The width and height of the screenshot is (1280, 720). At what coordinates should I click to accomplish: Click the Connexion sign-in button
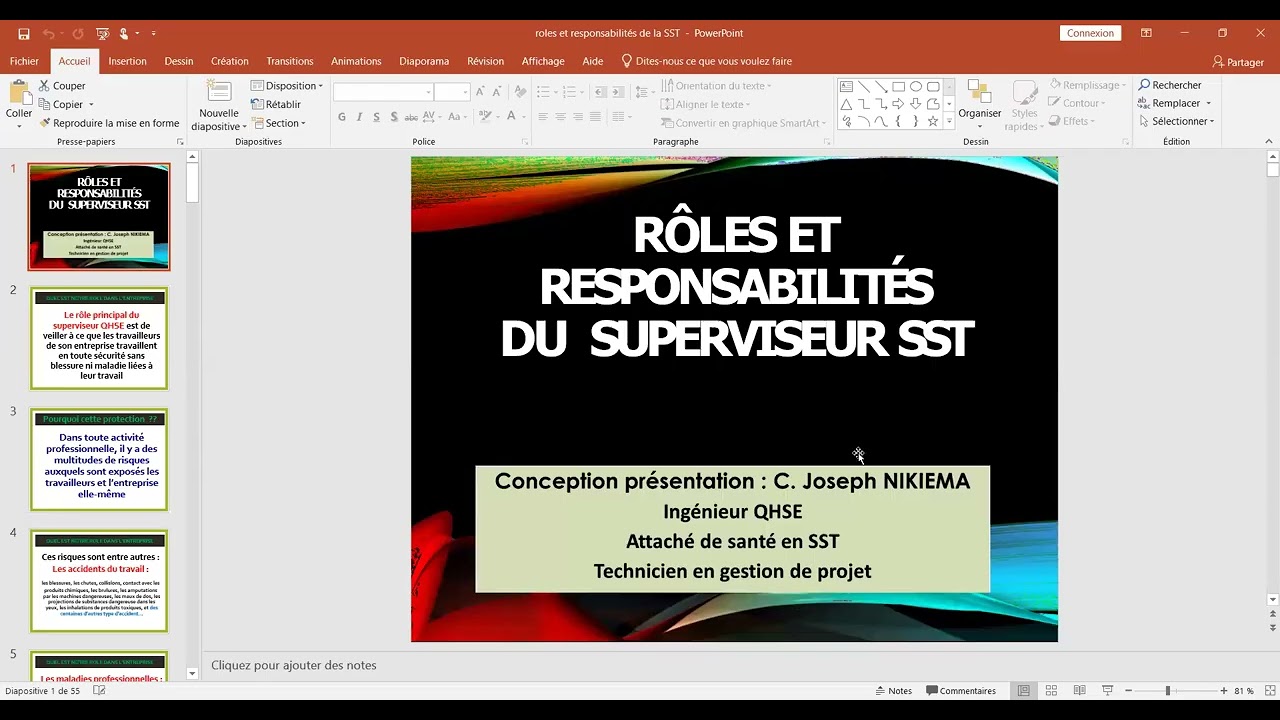click(x=1090, y=33)
